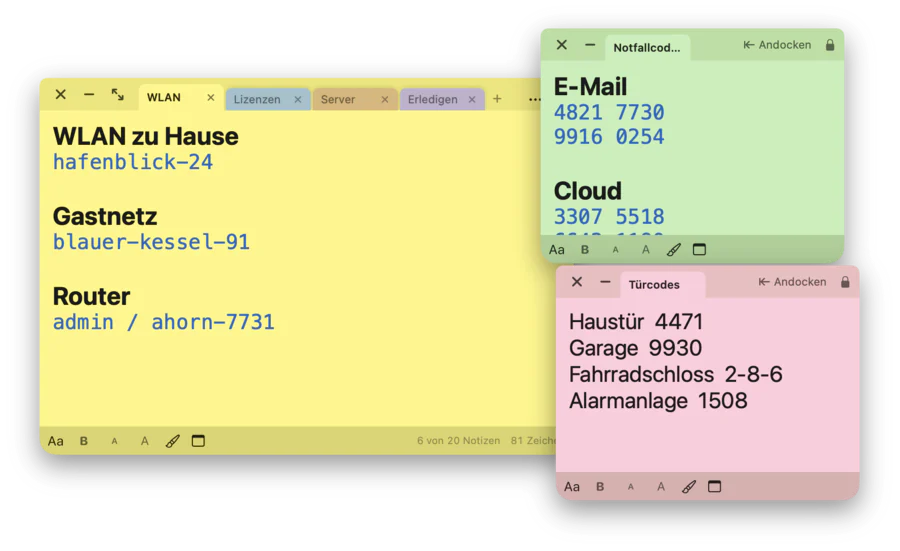Image resolution: width=900 pixels, height=551 pixels.
Task: Decrease font size in the pink Türcodes note
Action: (x=630, y=487)
